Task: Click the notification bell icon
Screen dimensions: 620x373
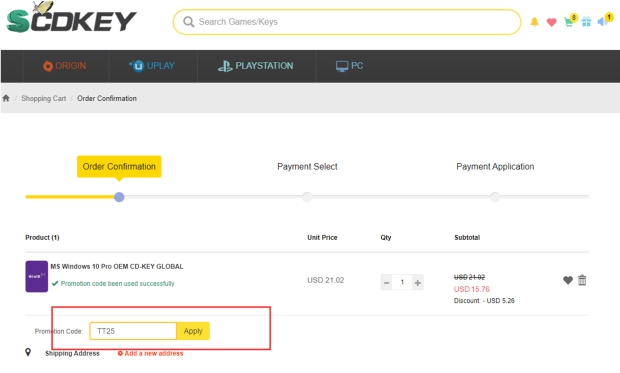Action: [x=534, y=22]
